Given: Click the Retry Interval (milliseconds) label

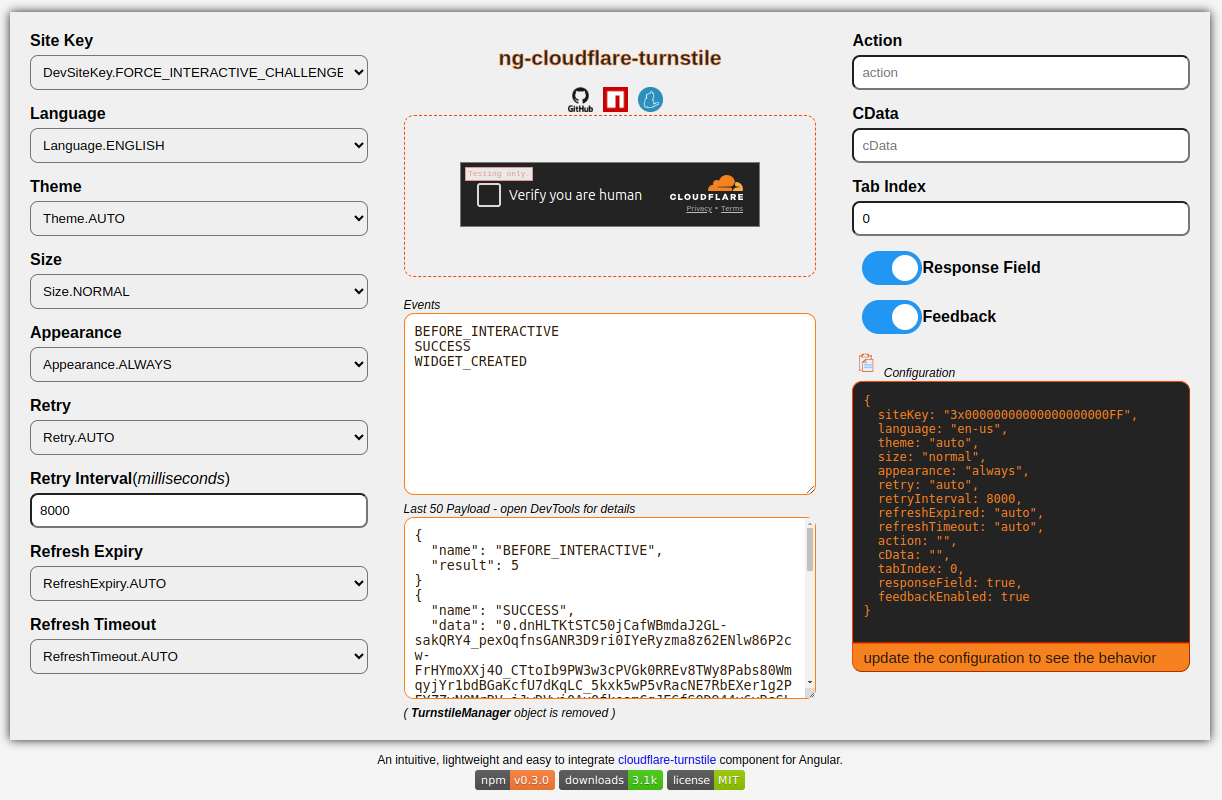Looking at the screenshot, I should click(x=130, y=479).
